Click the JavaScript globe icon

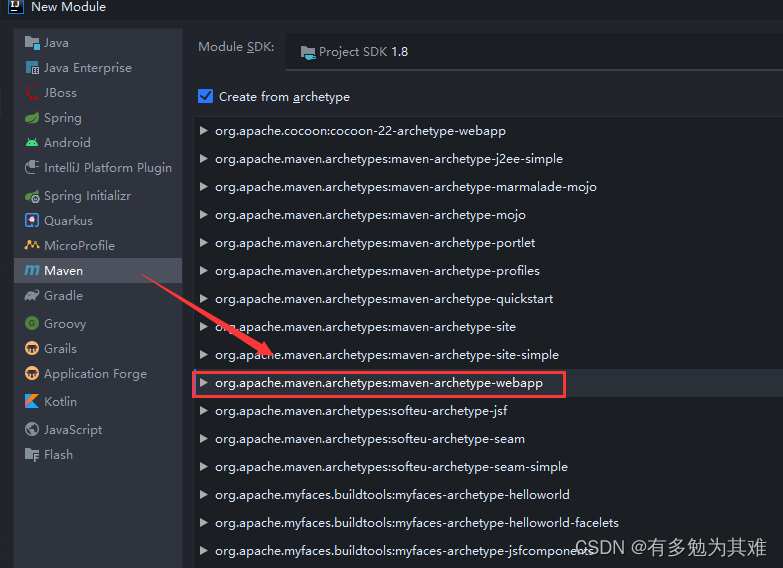click(32, 429)
